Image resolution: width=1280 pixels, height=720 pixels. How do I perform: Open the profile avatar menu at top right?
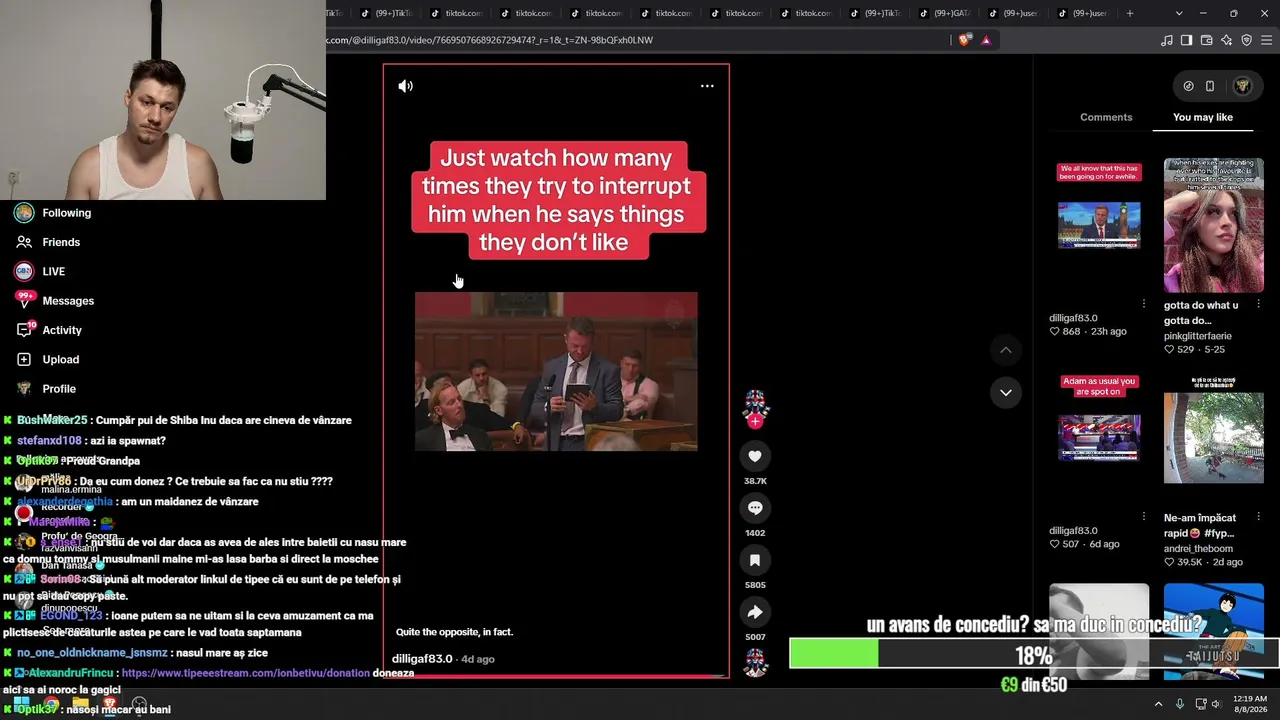[1243, 86]
